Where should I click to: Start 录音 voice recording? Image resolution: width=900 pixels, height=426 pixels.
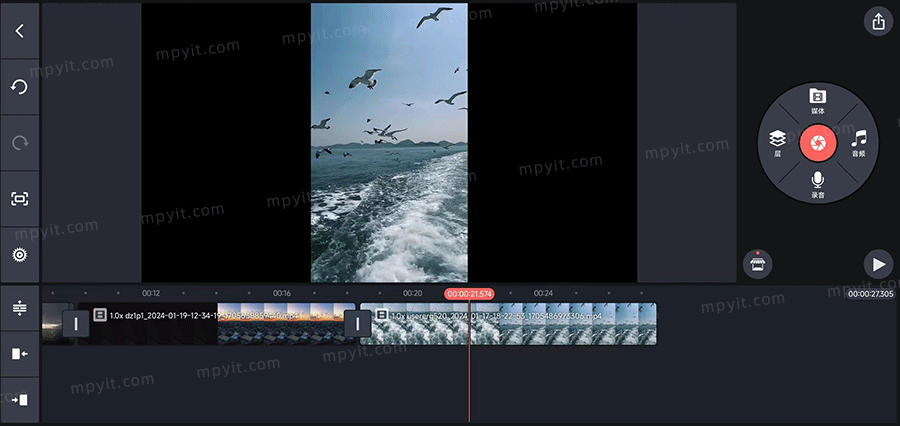pyautogui.click(x=817, y=185)
